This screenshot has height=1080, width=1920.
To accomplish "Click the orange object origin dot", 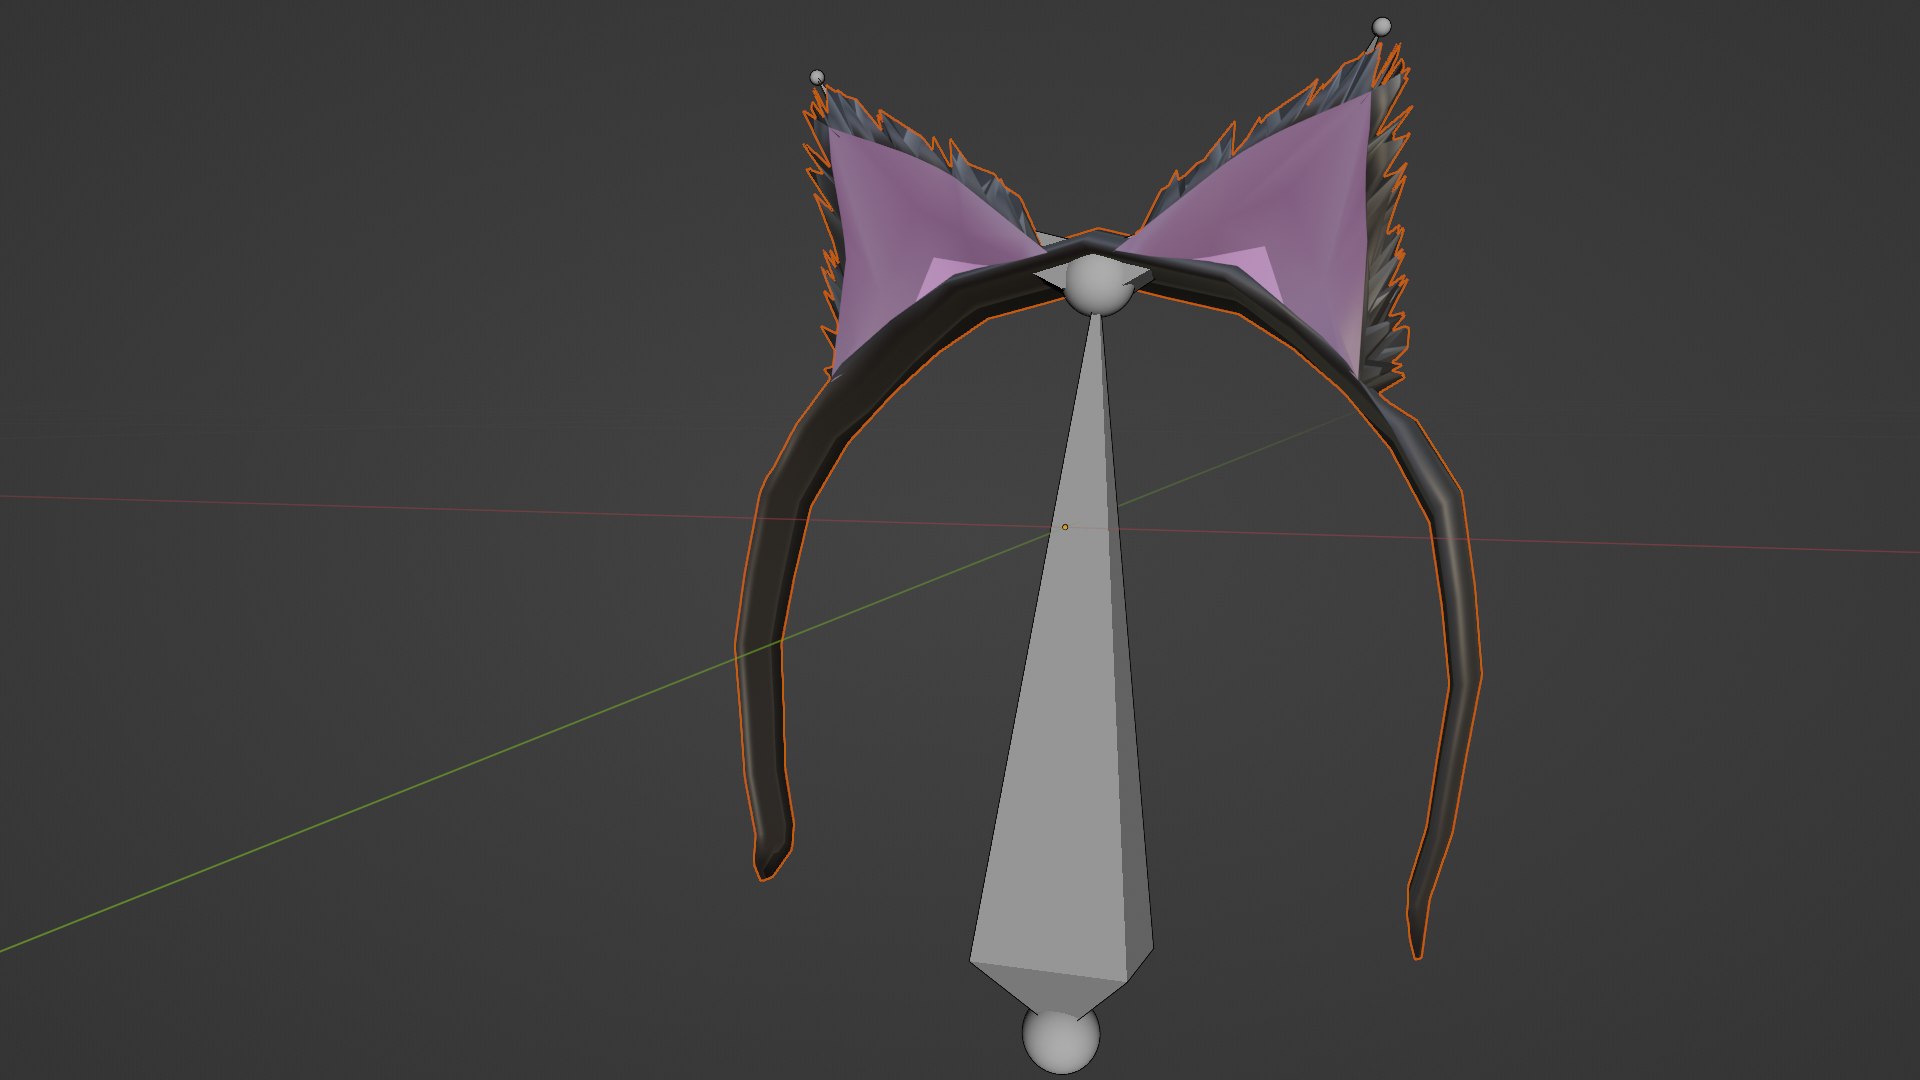I will click(x=1065, y=527).
